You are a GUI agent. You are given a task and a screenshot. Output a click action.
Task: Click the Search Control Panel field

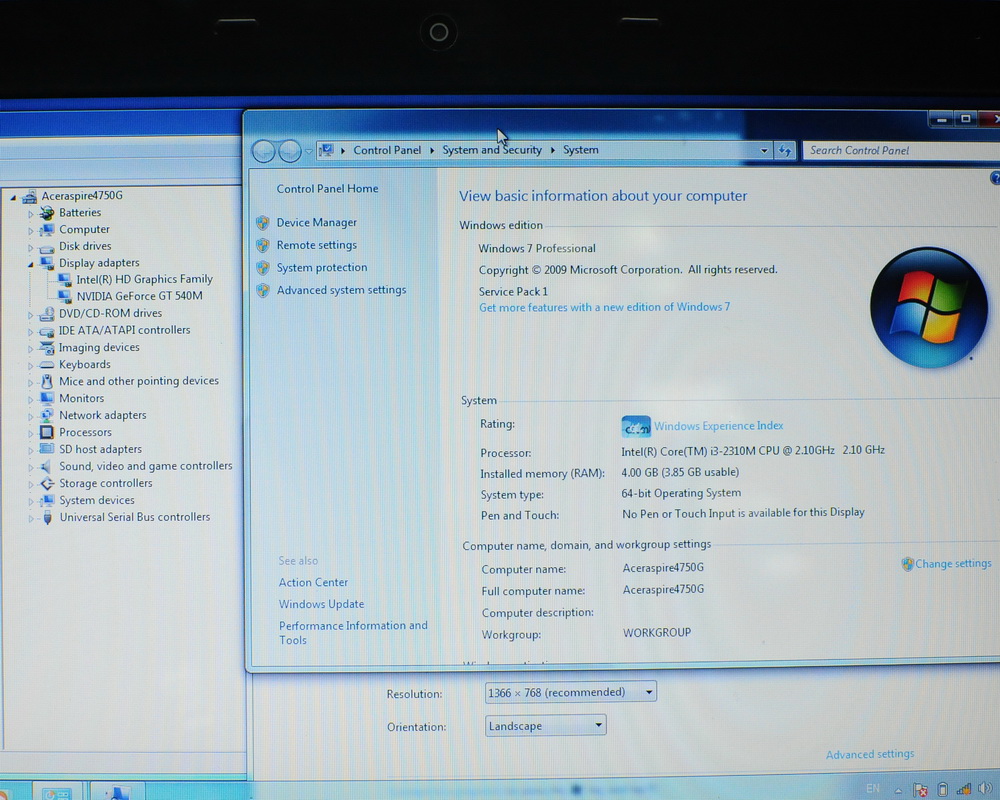[x=901, y=151]
